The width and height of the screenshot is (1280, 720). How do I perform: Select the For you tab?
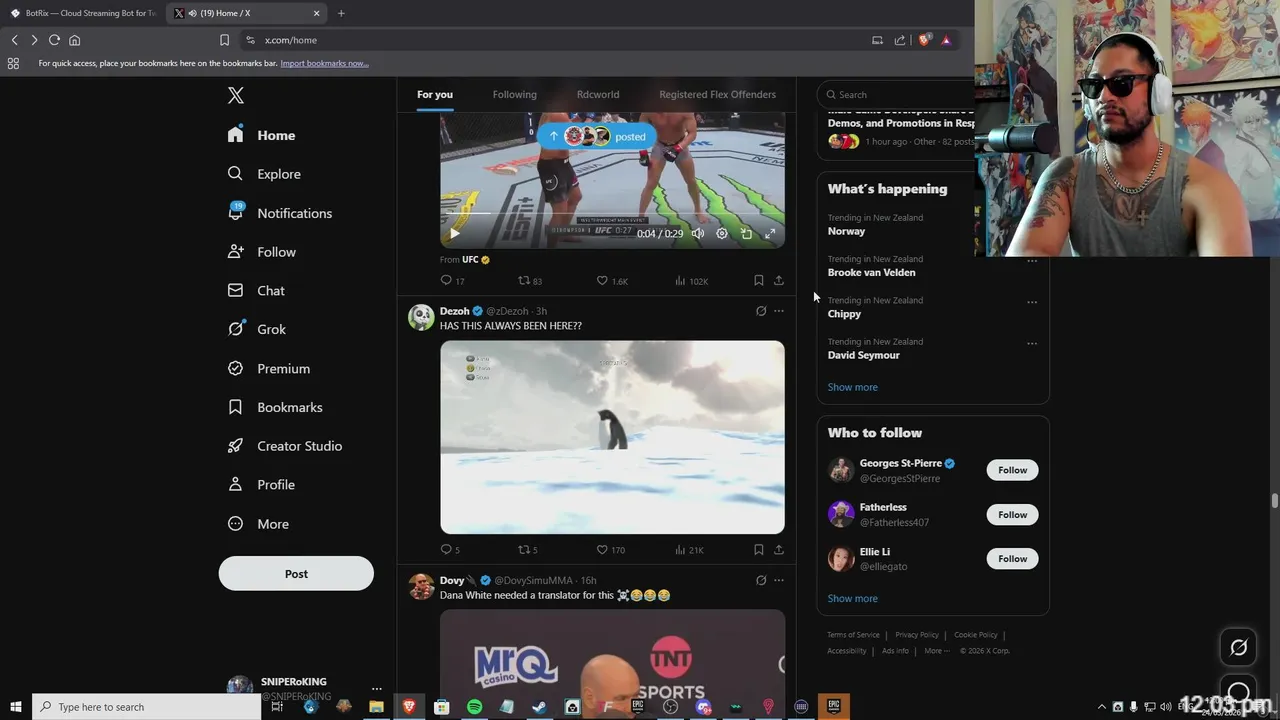tap(435, 94)
